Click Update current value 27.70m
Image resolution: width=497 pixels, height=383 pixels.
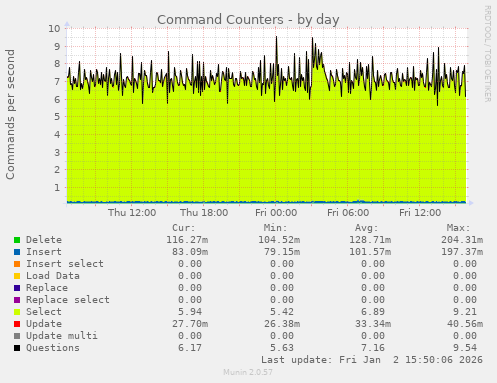(x=190, y=324)
